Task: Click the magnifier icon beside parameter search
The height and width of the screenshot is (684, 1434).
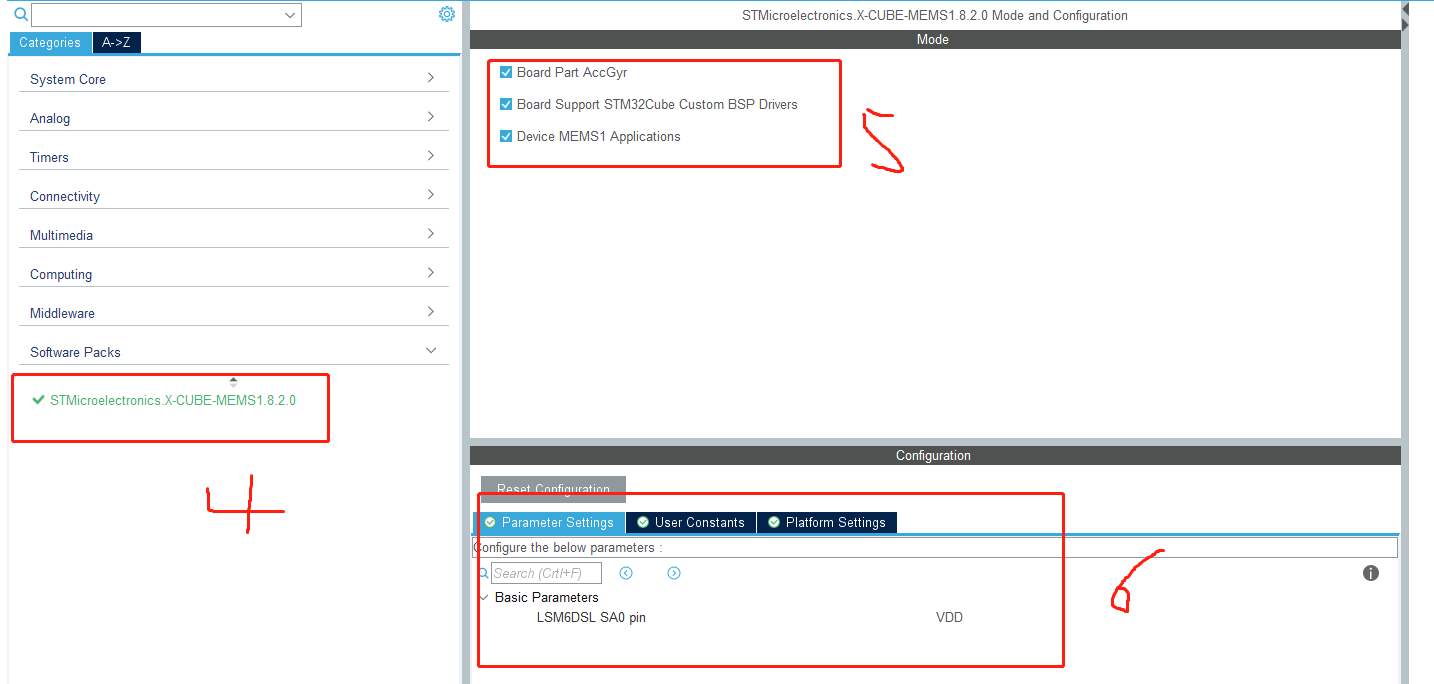Action: coord(483,573)
